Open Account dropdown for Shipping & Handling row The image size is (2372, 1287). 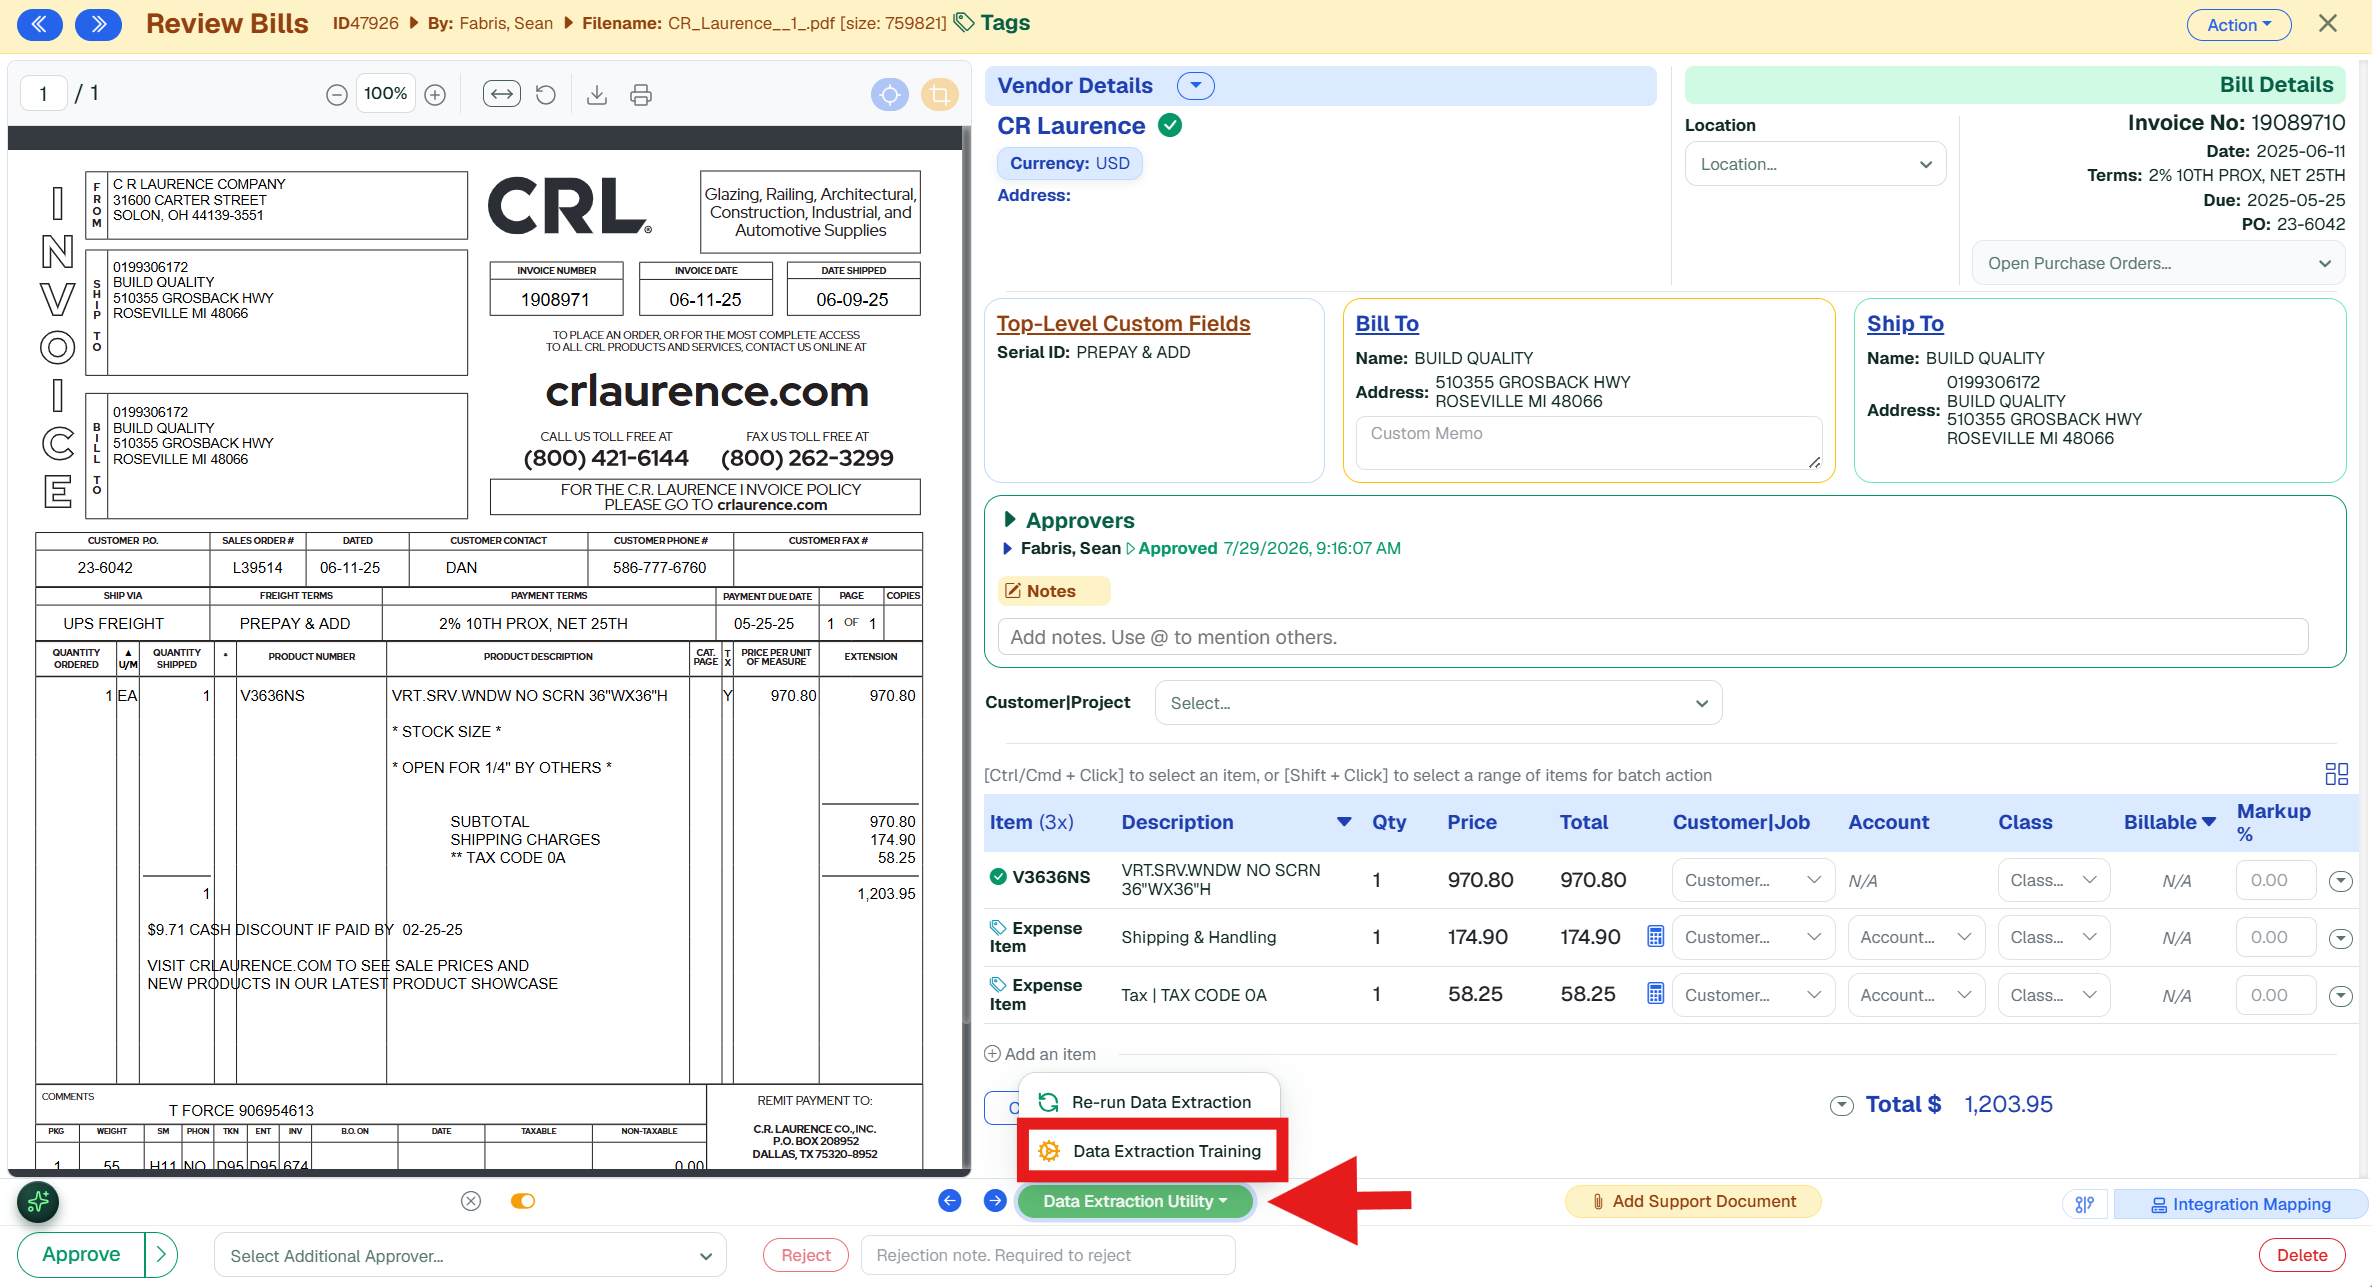pos(1915,937)
